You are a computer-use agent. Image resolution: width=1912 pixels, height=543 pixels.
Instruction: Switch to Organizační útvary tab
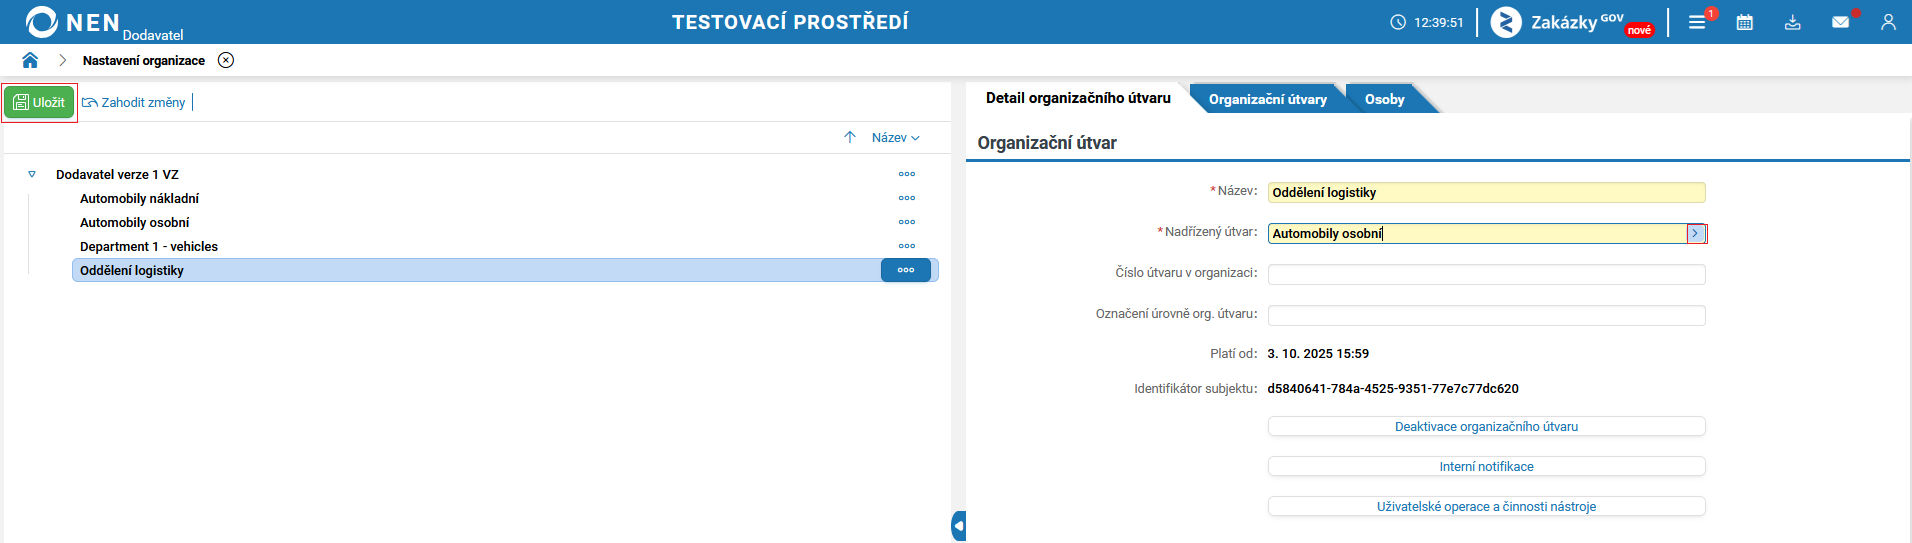tap(1267, 99)
